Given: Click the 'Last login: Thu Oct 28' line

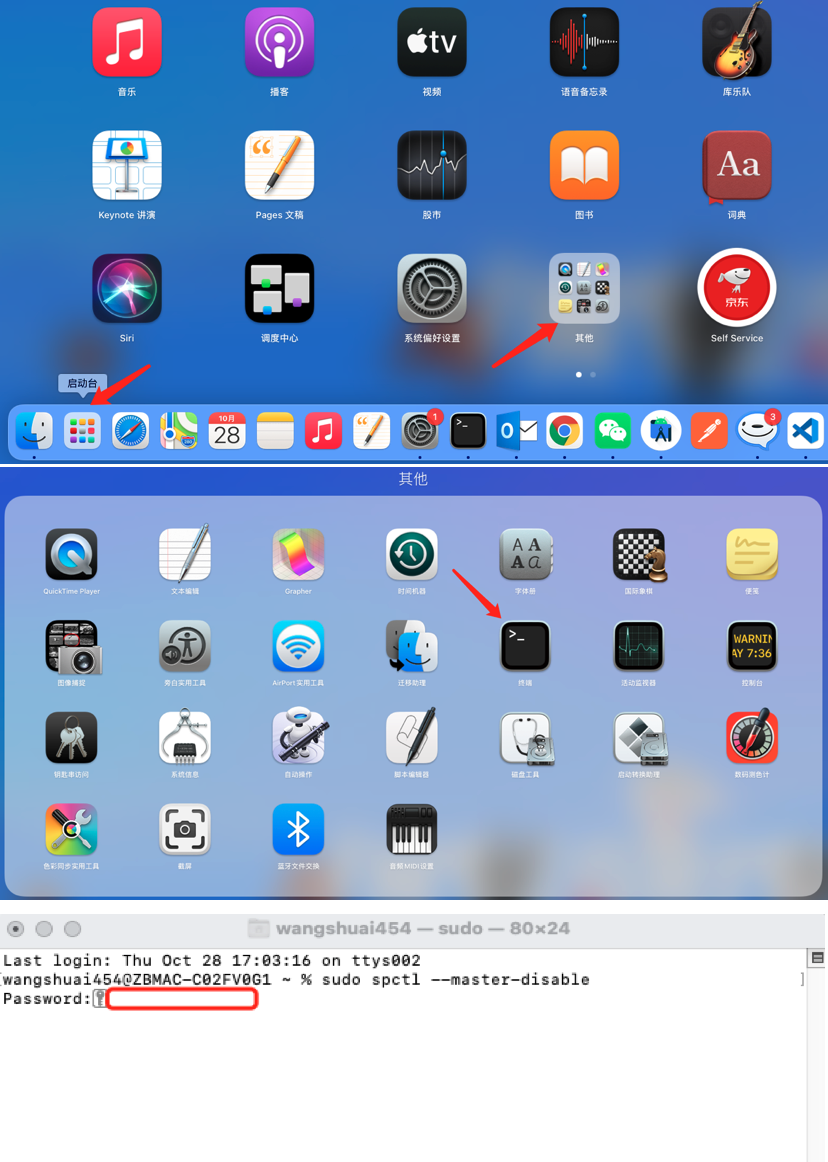Looking at the screenshot, I should coord(212,960).
